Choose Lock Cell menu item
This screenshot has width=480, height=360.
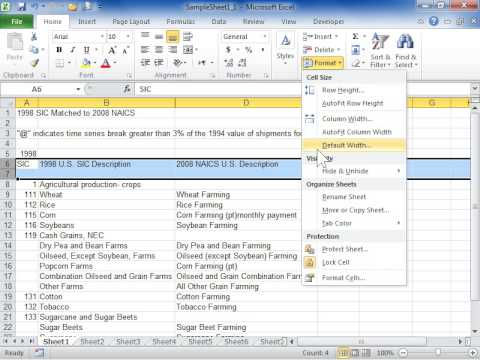click(x=354, y=263)
